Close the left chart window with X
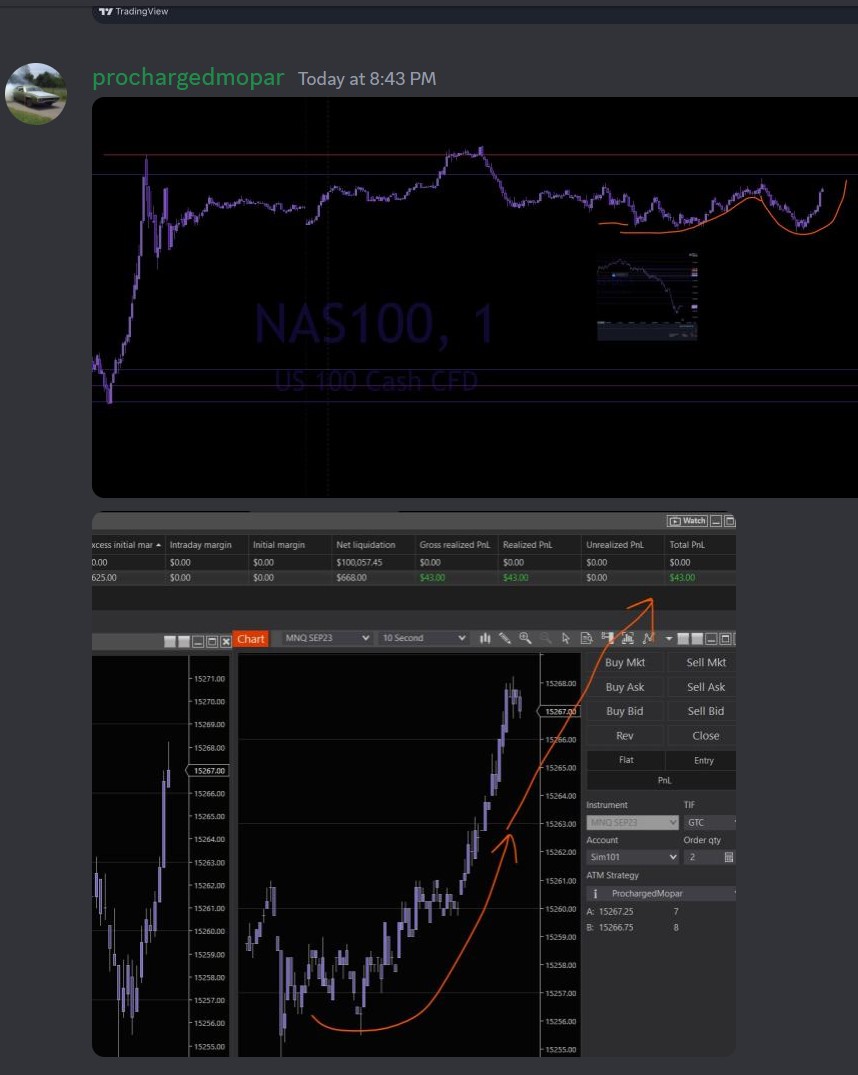 [x=226, y=642]
